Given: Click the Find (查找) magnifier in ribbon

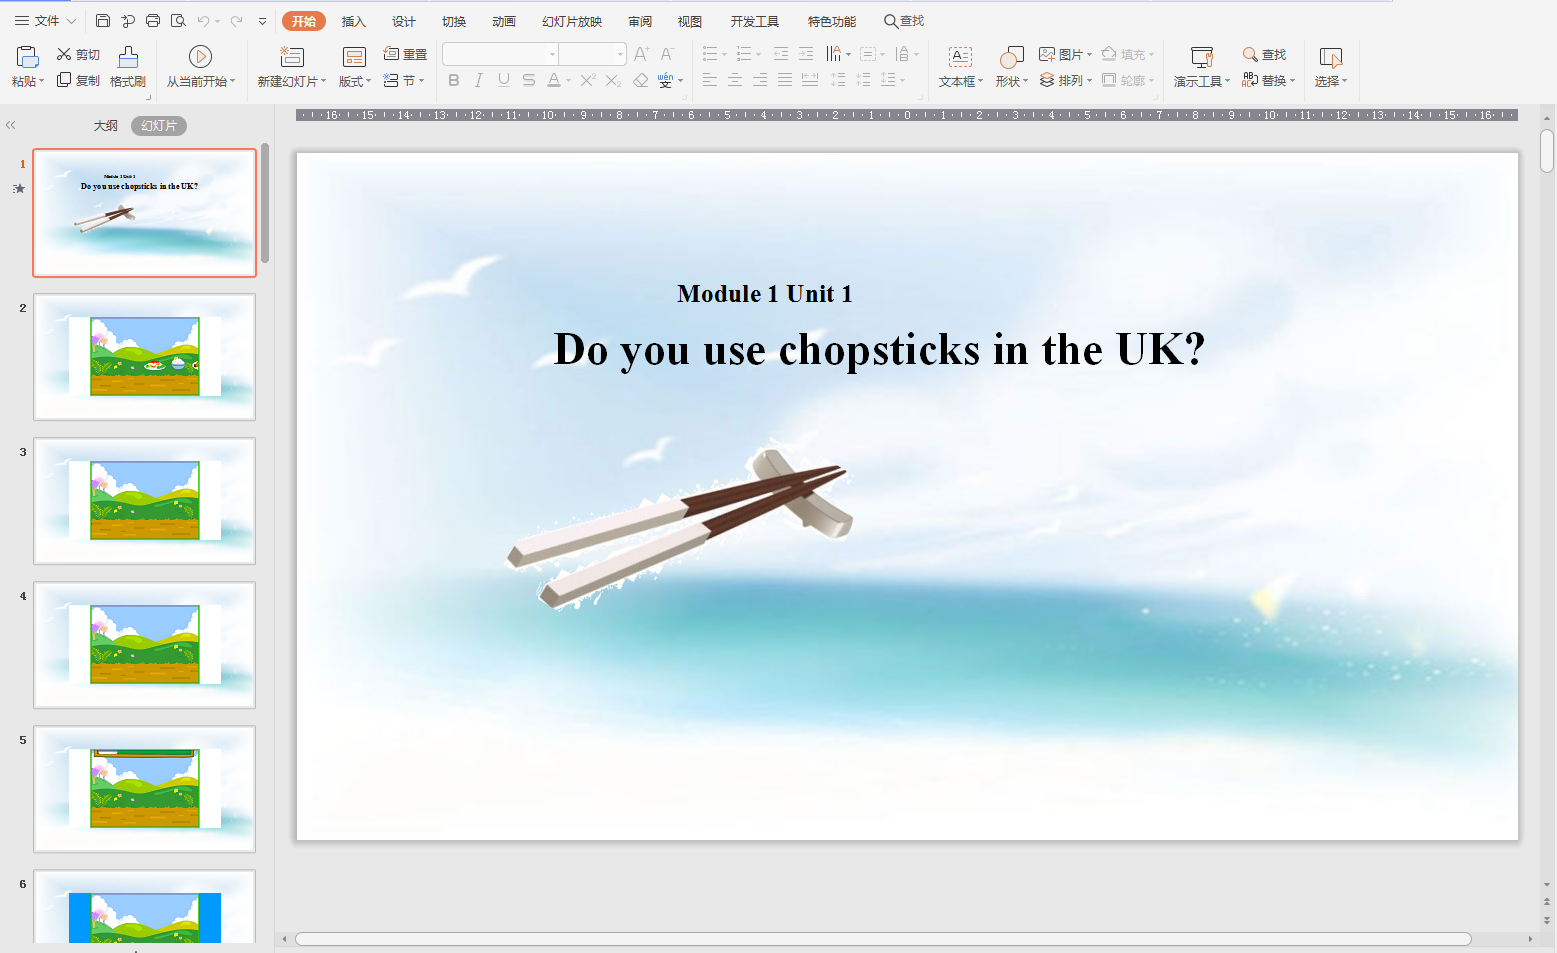Looking at the screenshot, I should (x=1250, y=54).
